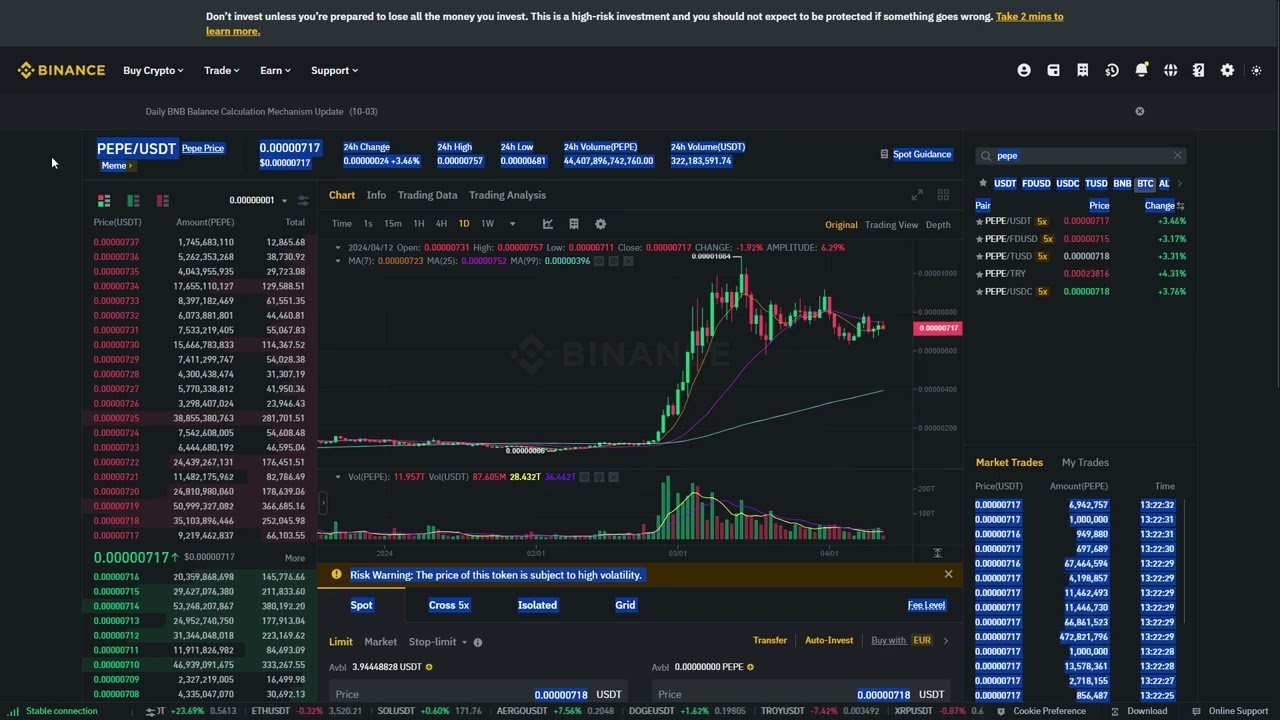This screenshot has height=720, width=1280.
Task: Click Auto-Invest link
Action: click(829, 640)
